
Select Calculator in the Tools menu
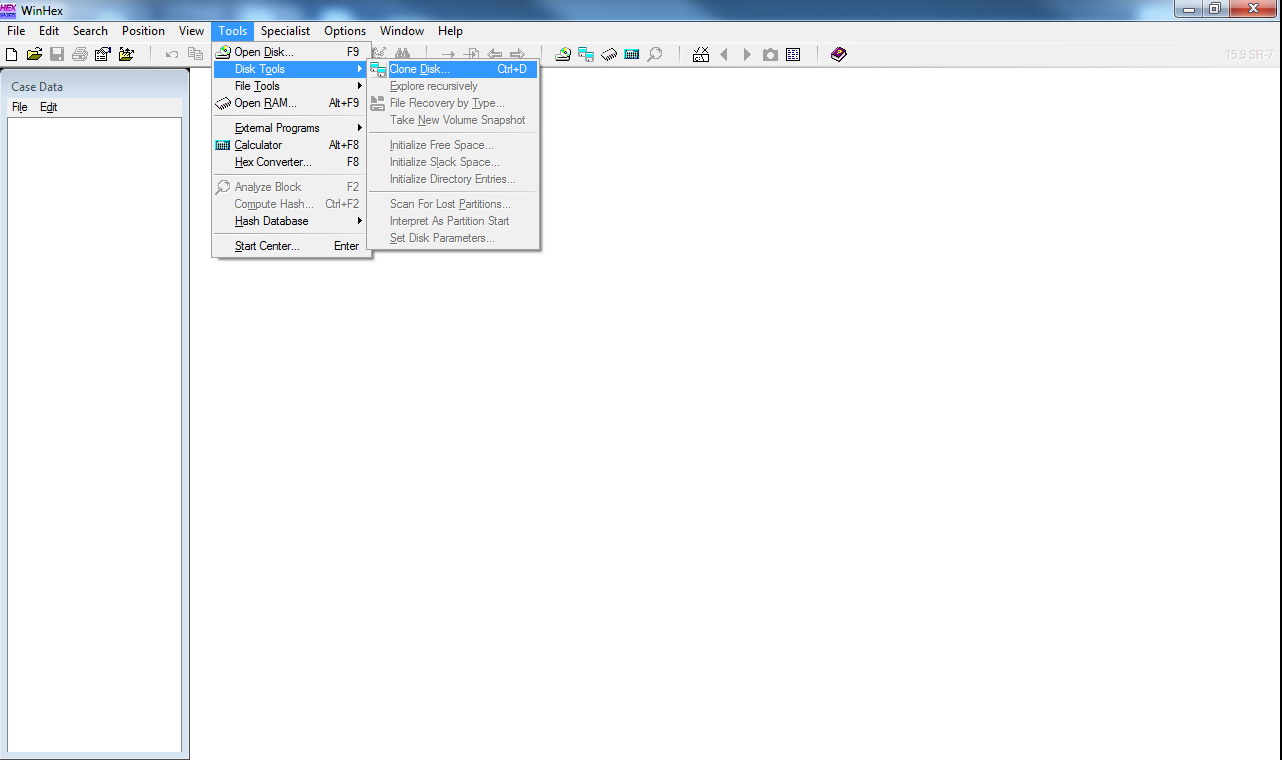(288, 145)
